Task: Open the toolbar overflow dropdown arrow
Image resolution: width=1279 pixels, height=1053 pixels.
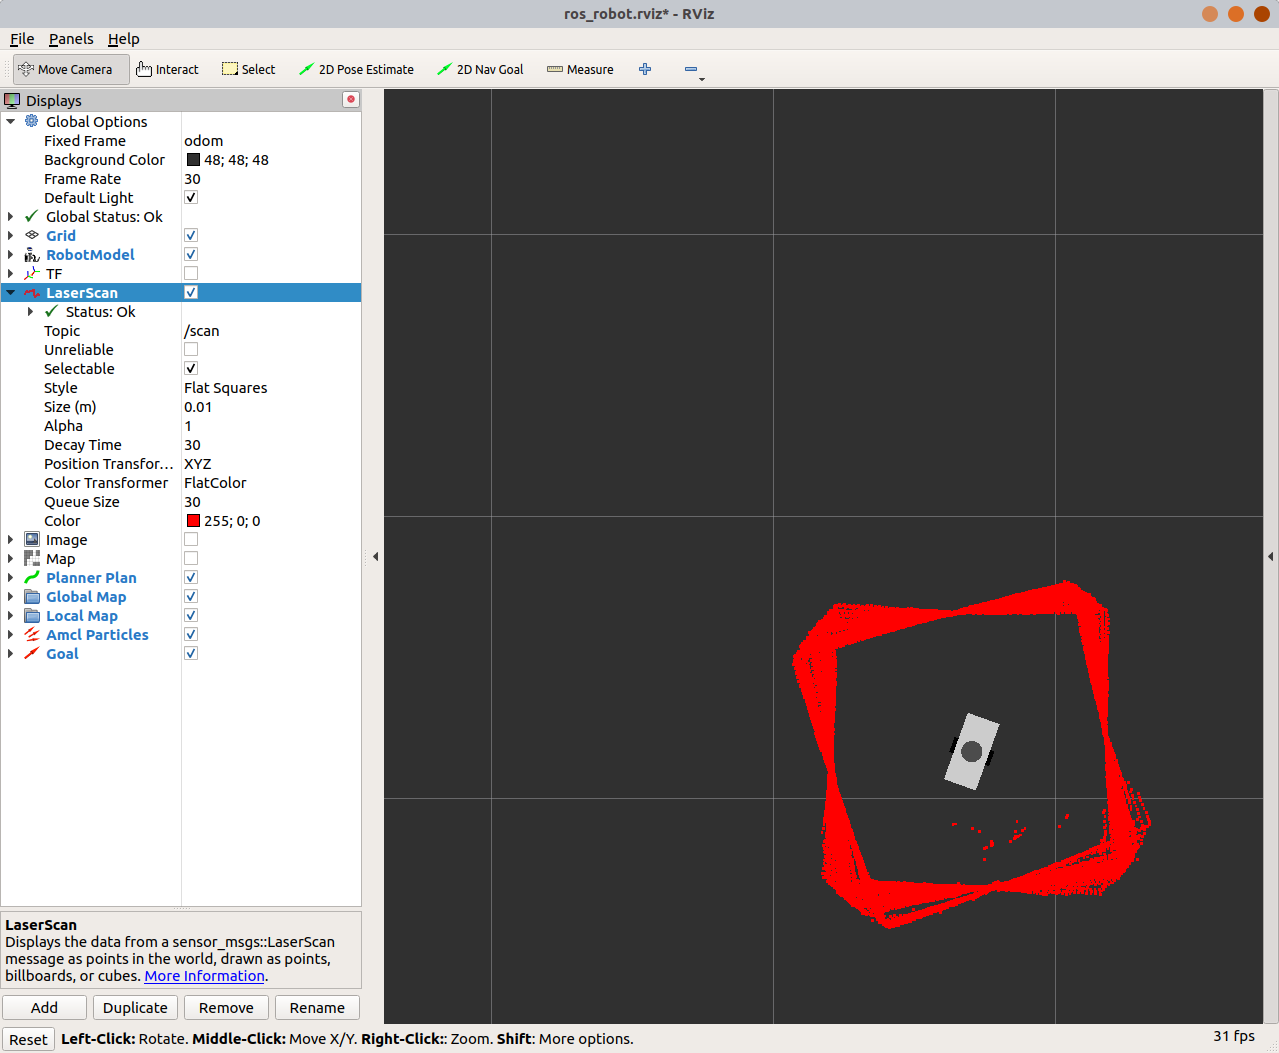Action: (702, 79)
